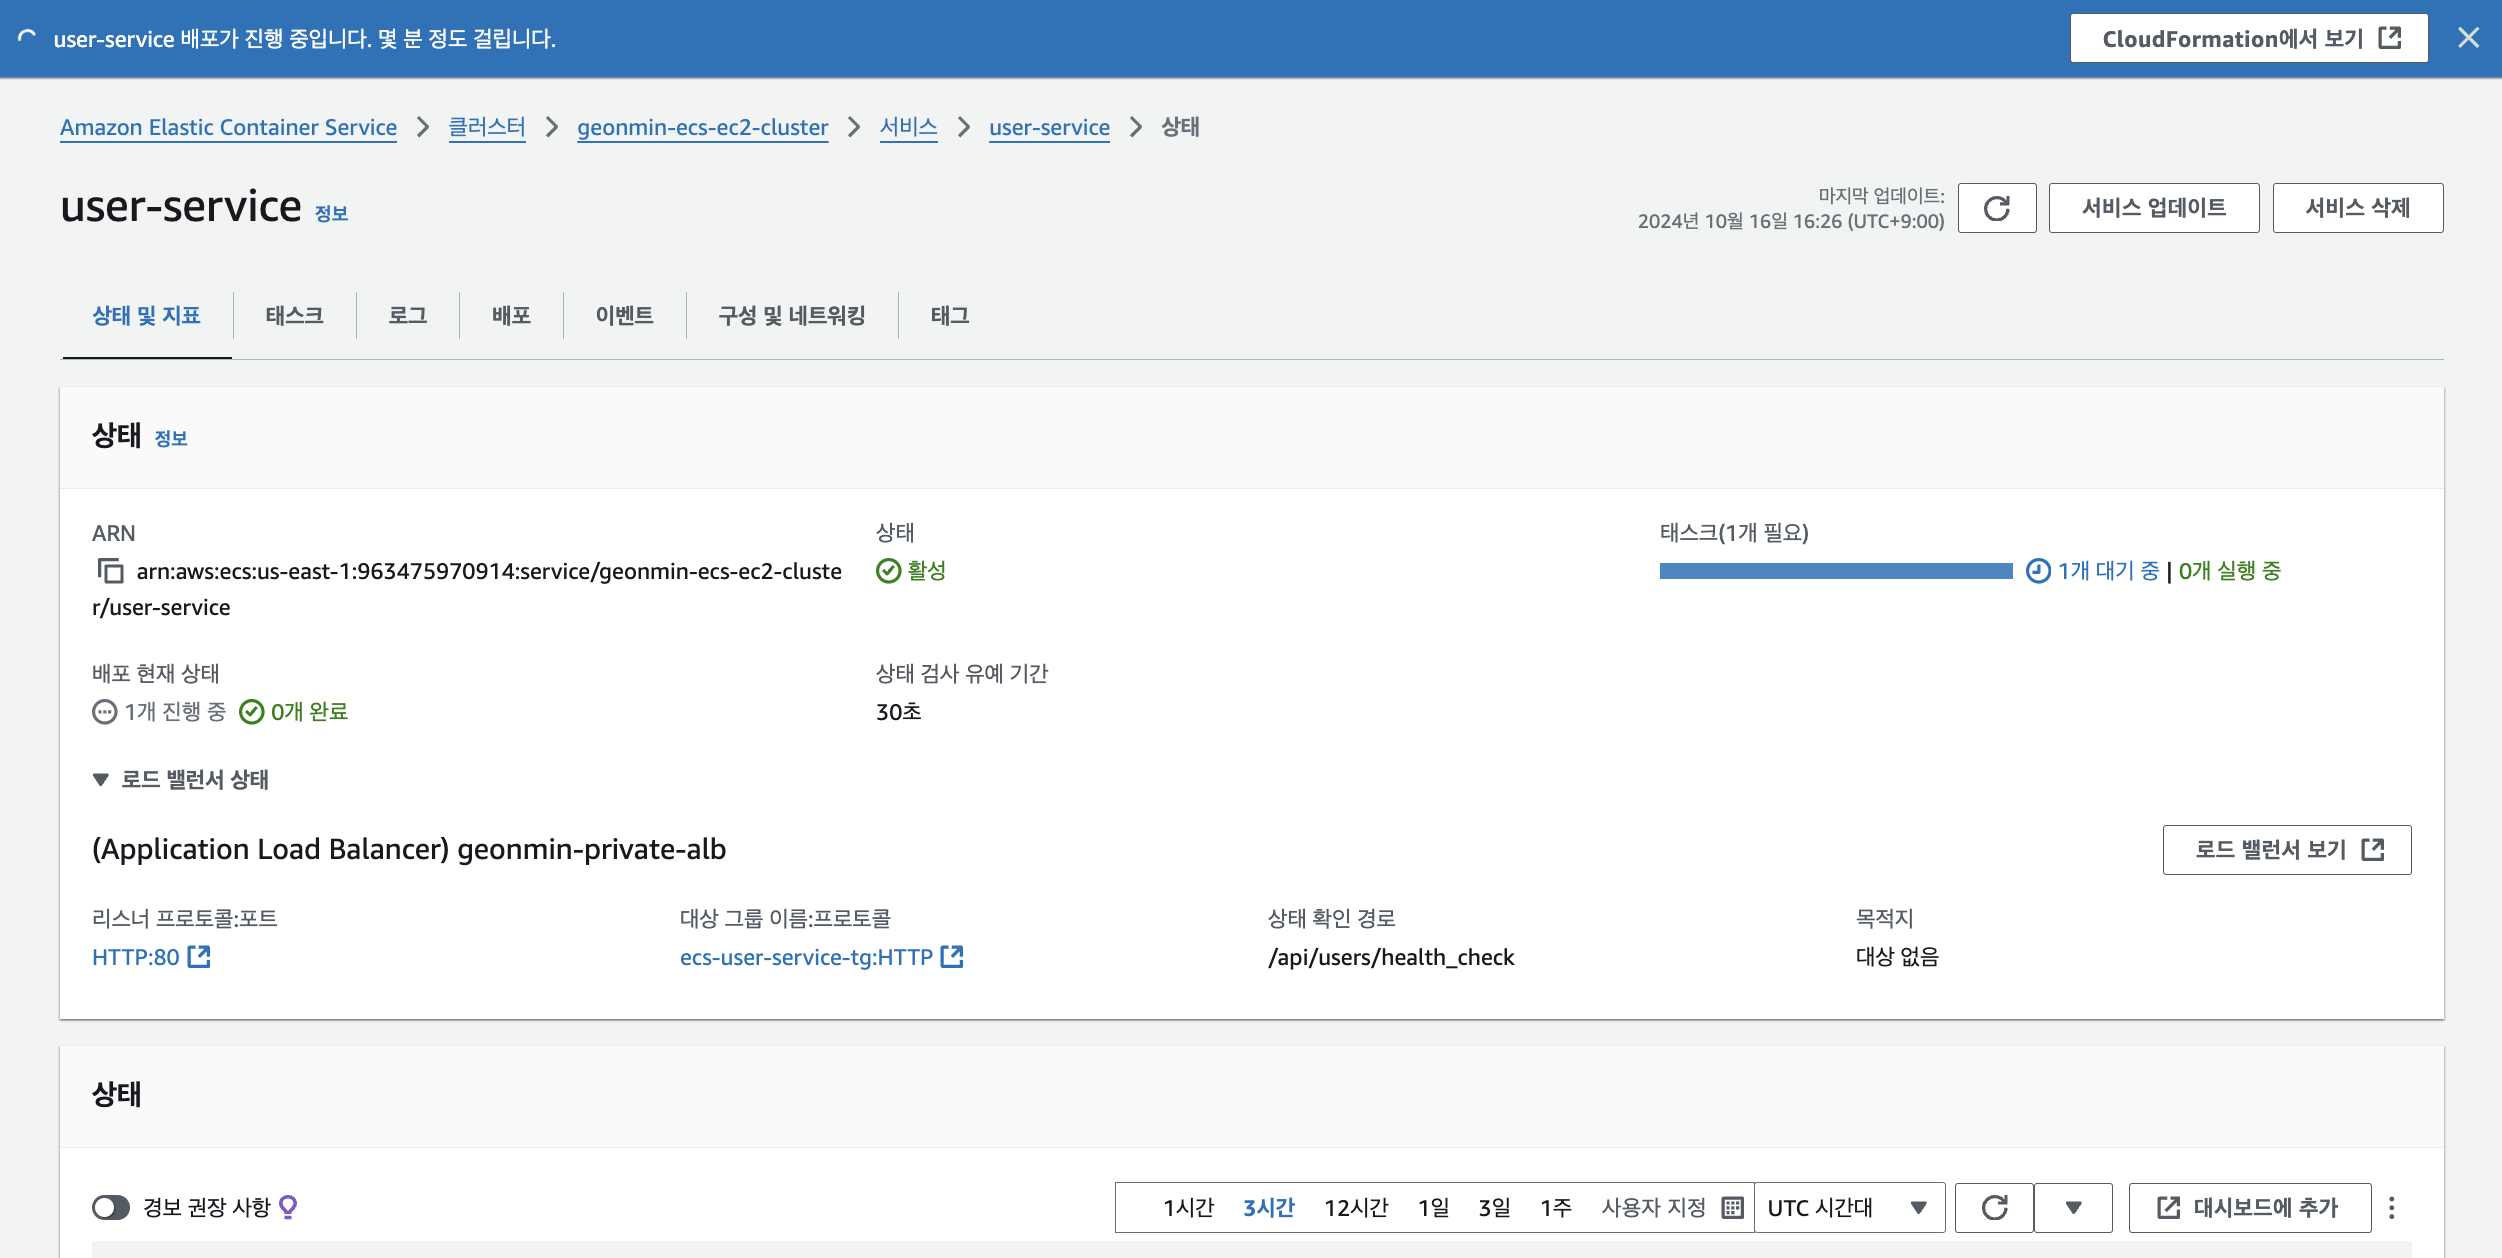Refresh the metrics with the chart refresh icon
Screen dimensions: 2502x1258
tap(1994, 1208)
